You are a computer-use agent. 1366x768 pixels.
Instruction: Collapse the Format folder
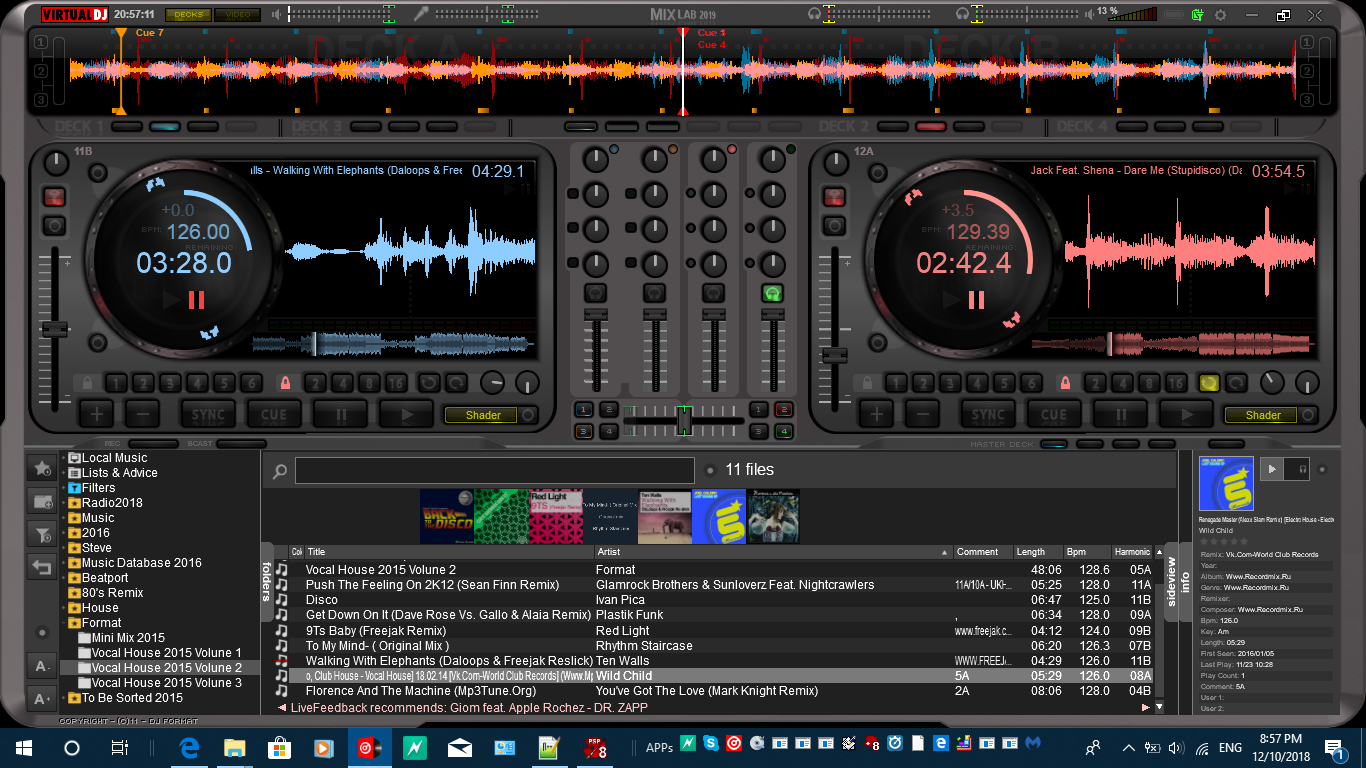63,623
